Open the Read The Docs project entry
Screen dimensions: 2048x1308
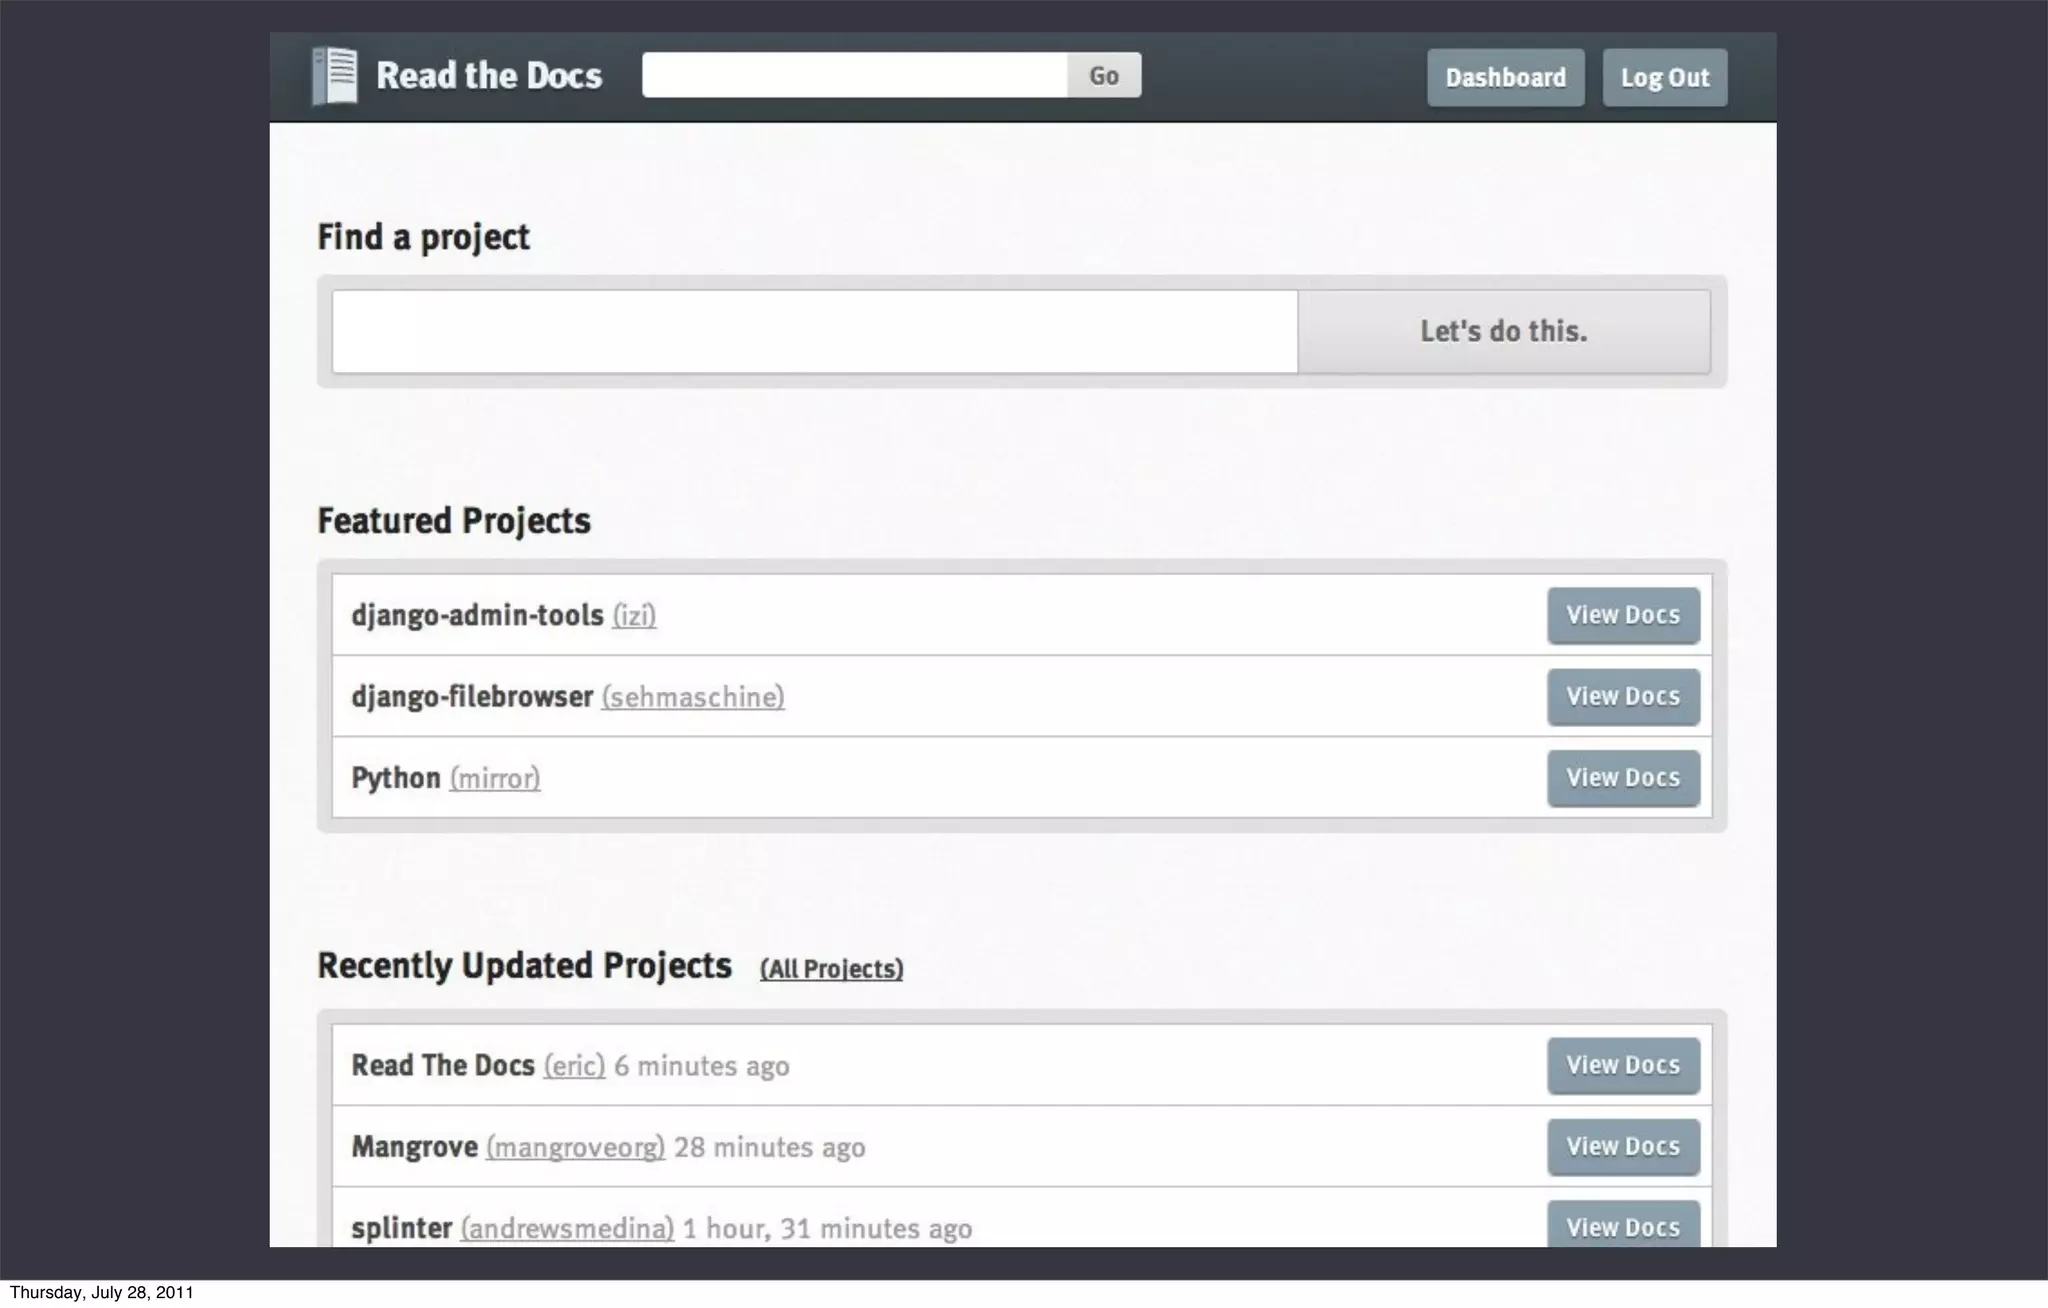pyautogui.click(x=443, y=1065)
